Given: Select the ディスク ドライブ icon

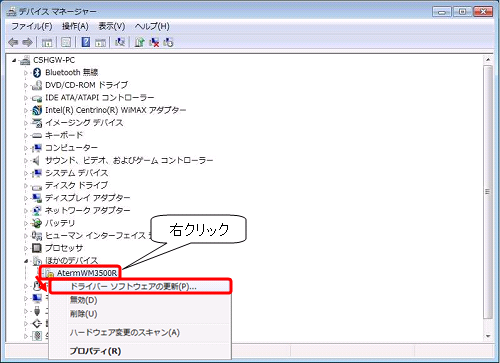Looking at the screenshot, I should pos(37,186).
